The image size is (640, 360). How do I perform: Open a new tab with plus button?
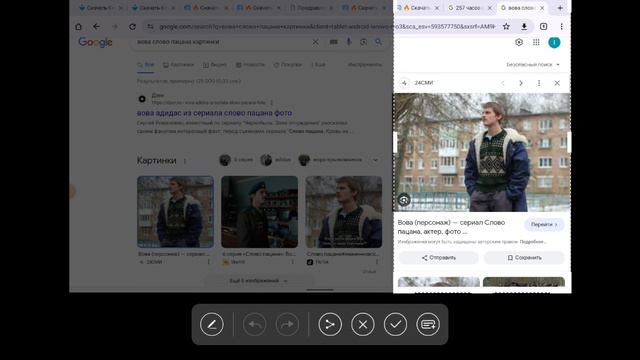tap(560, 8)
